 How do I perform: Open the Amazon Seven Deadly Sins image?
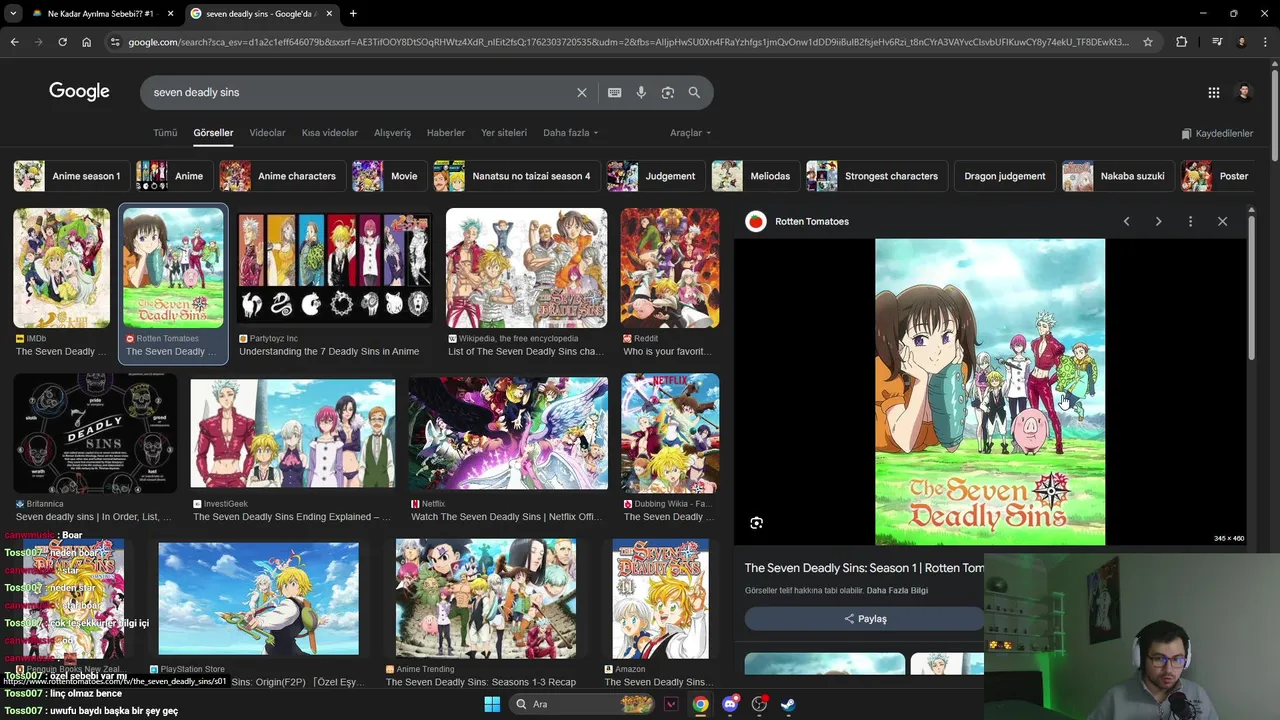point(661,598)
